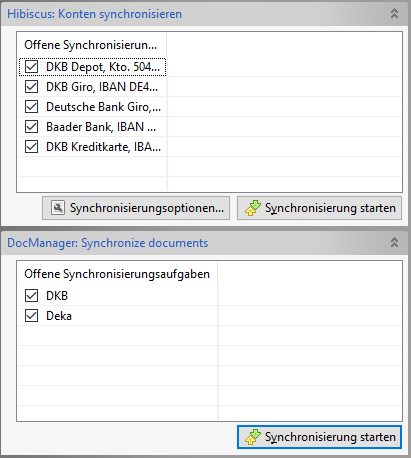
Task: Click the green arrows icon in Hibiscus panel
Action: coord(253,208)
